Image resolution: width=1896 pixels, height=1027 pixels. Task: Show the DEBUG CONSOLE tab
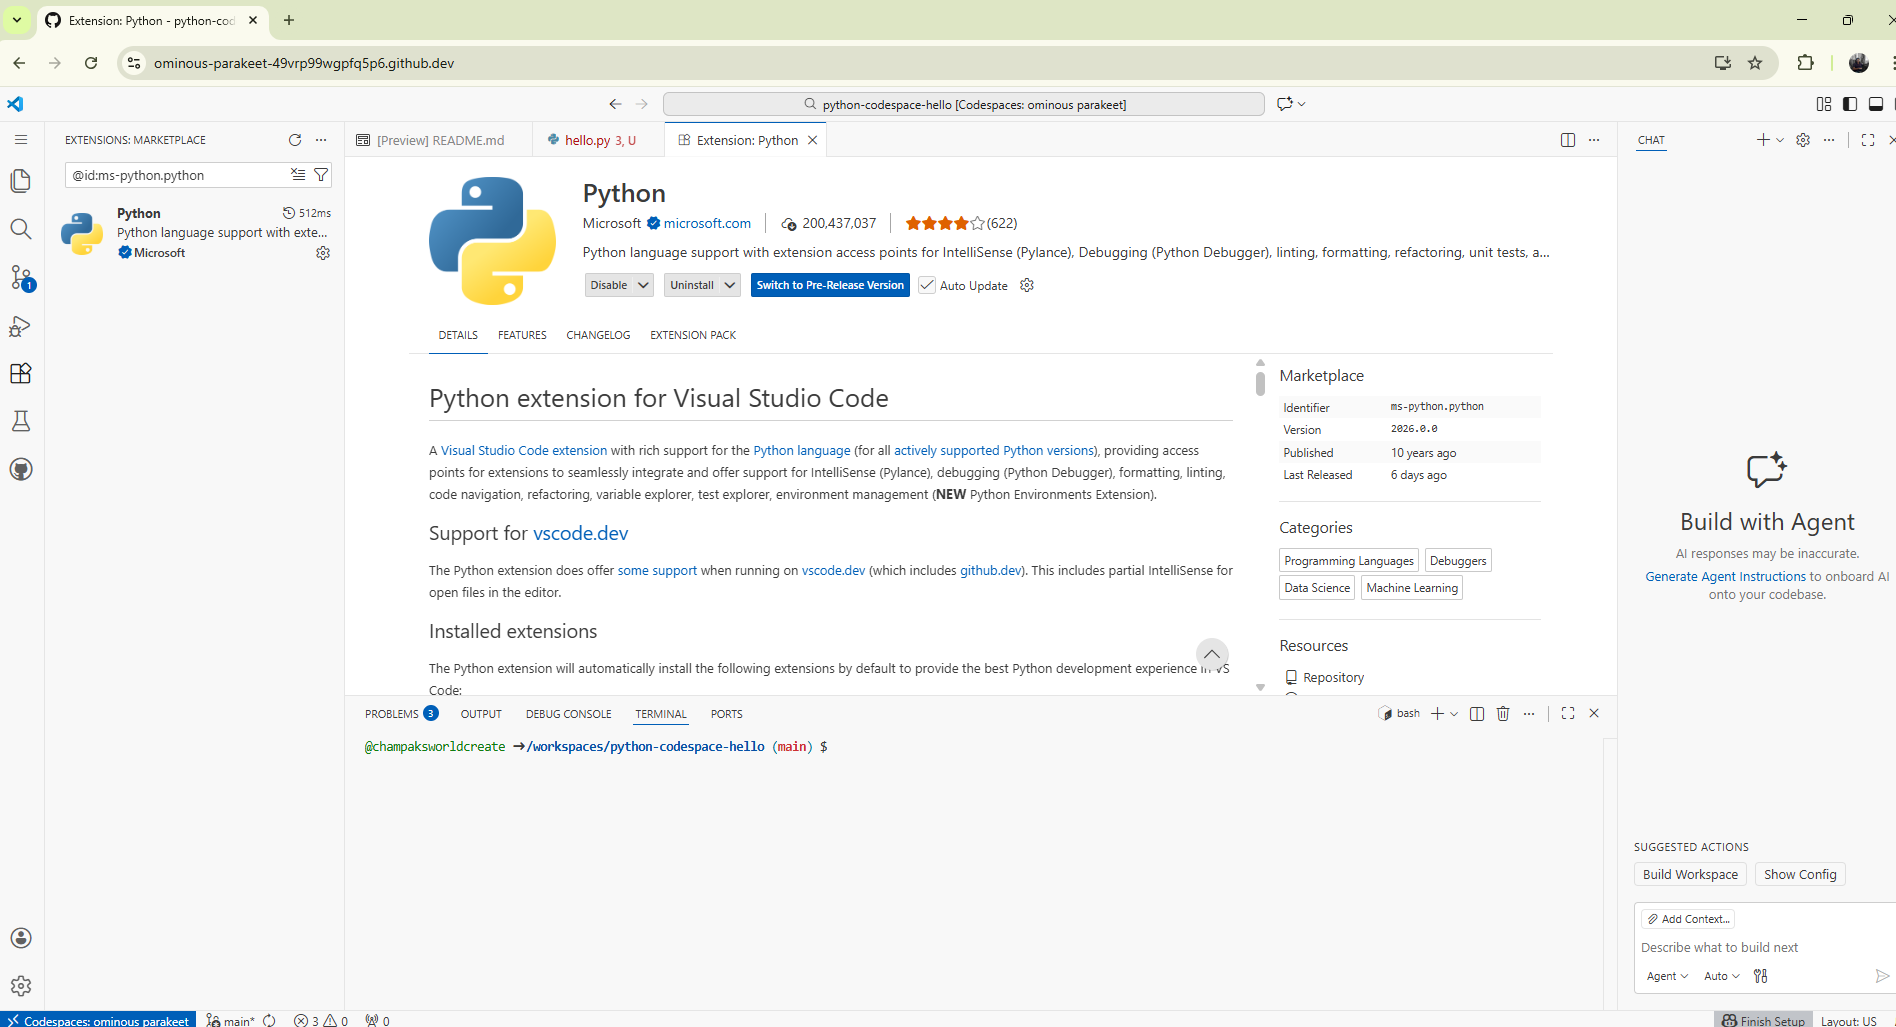pos(568,714)
